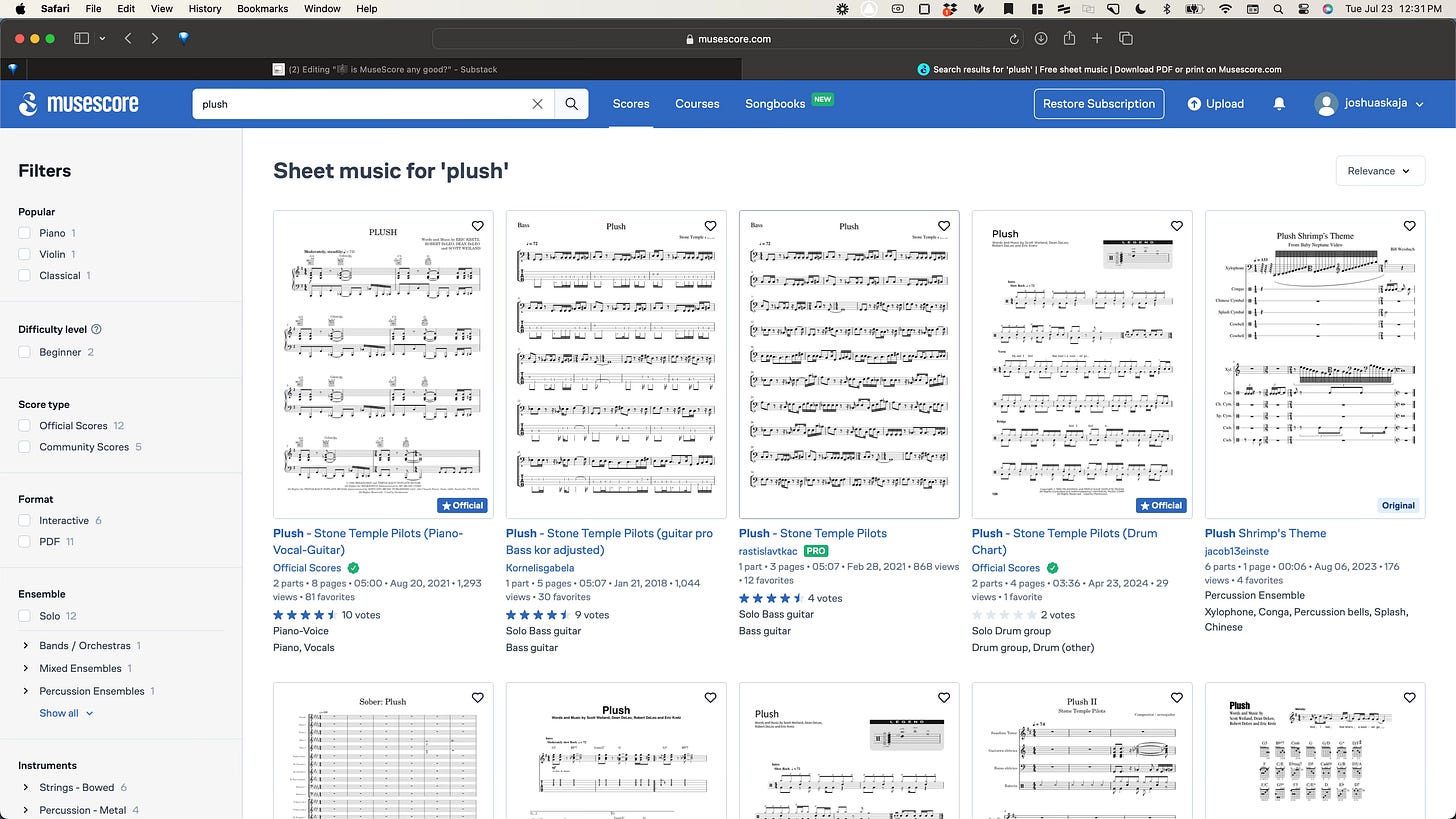
Task: Open Plush Shrimp's Theme link
Action: pos(1265,533)
